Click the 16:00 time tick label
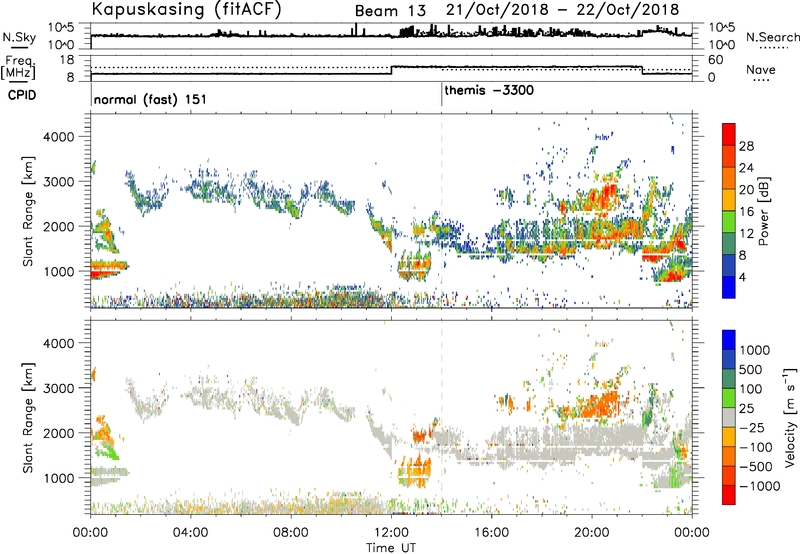This screenshot has height=554, width=800. pyautogui.click(x=491, y=533)
